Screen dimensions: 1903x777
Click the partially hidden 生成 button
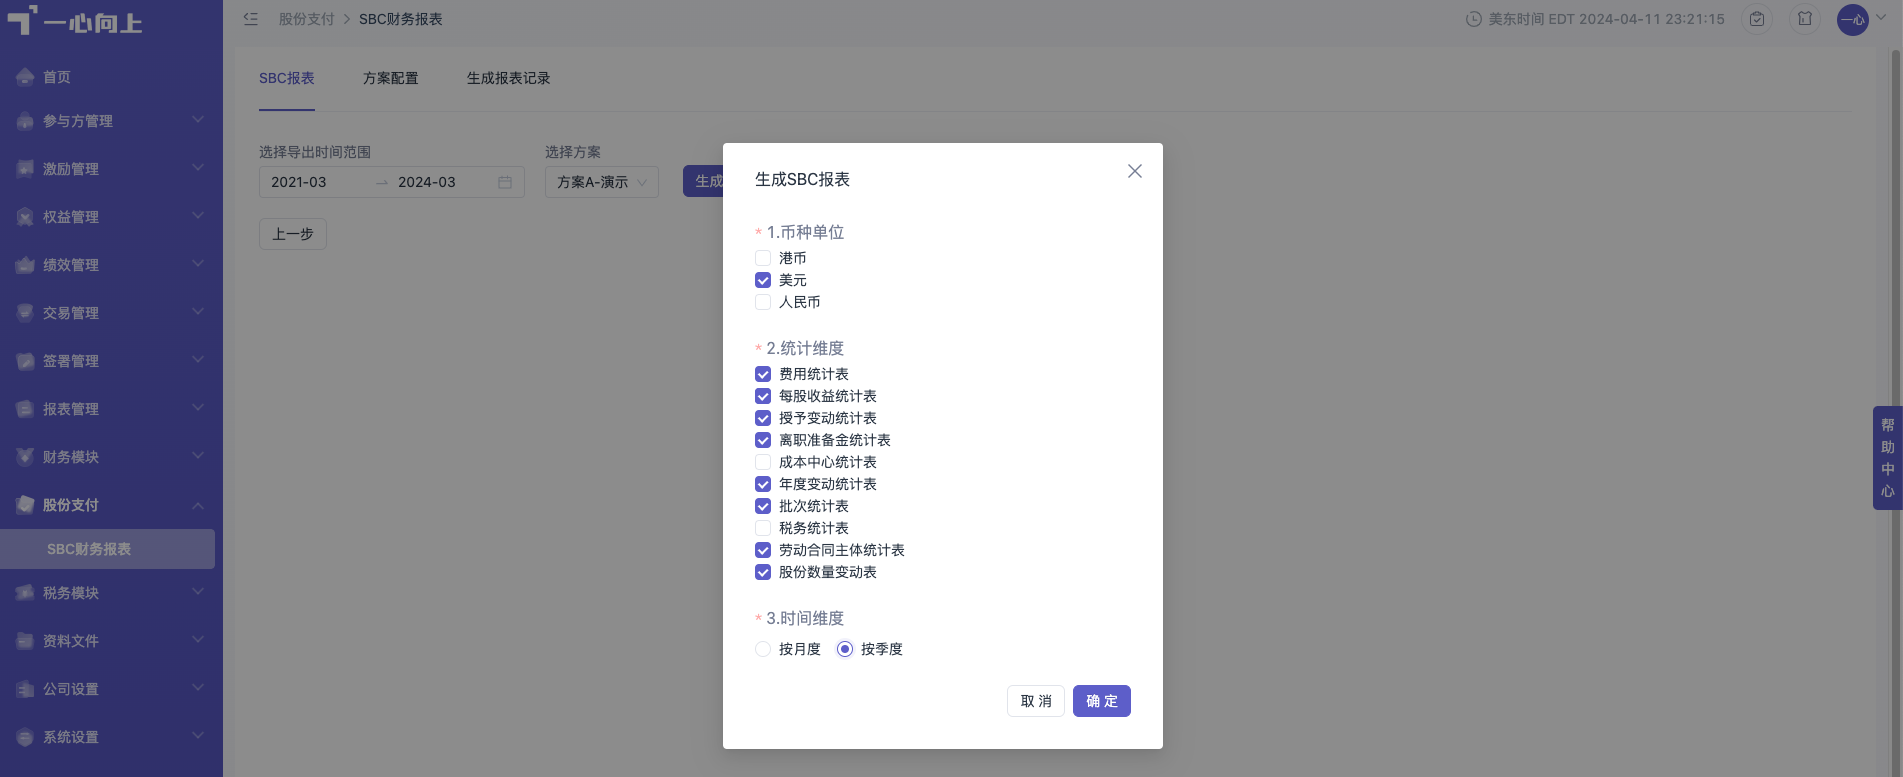[704, 181]
